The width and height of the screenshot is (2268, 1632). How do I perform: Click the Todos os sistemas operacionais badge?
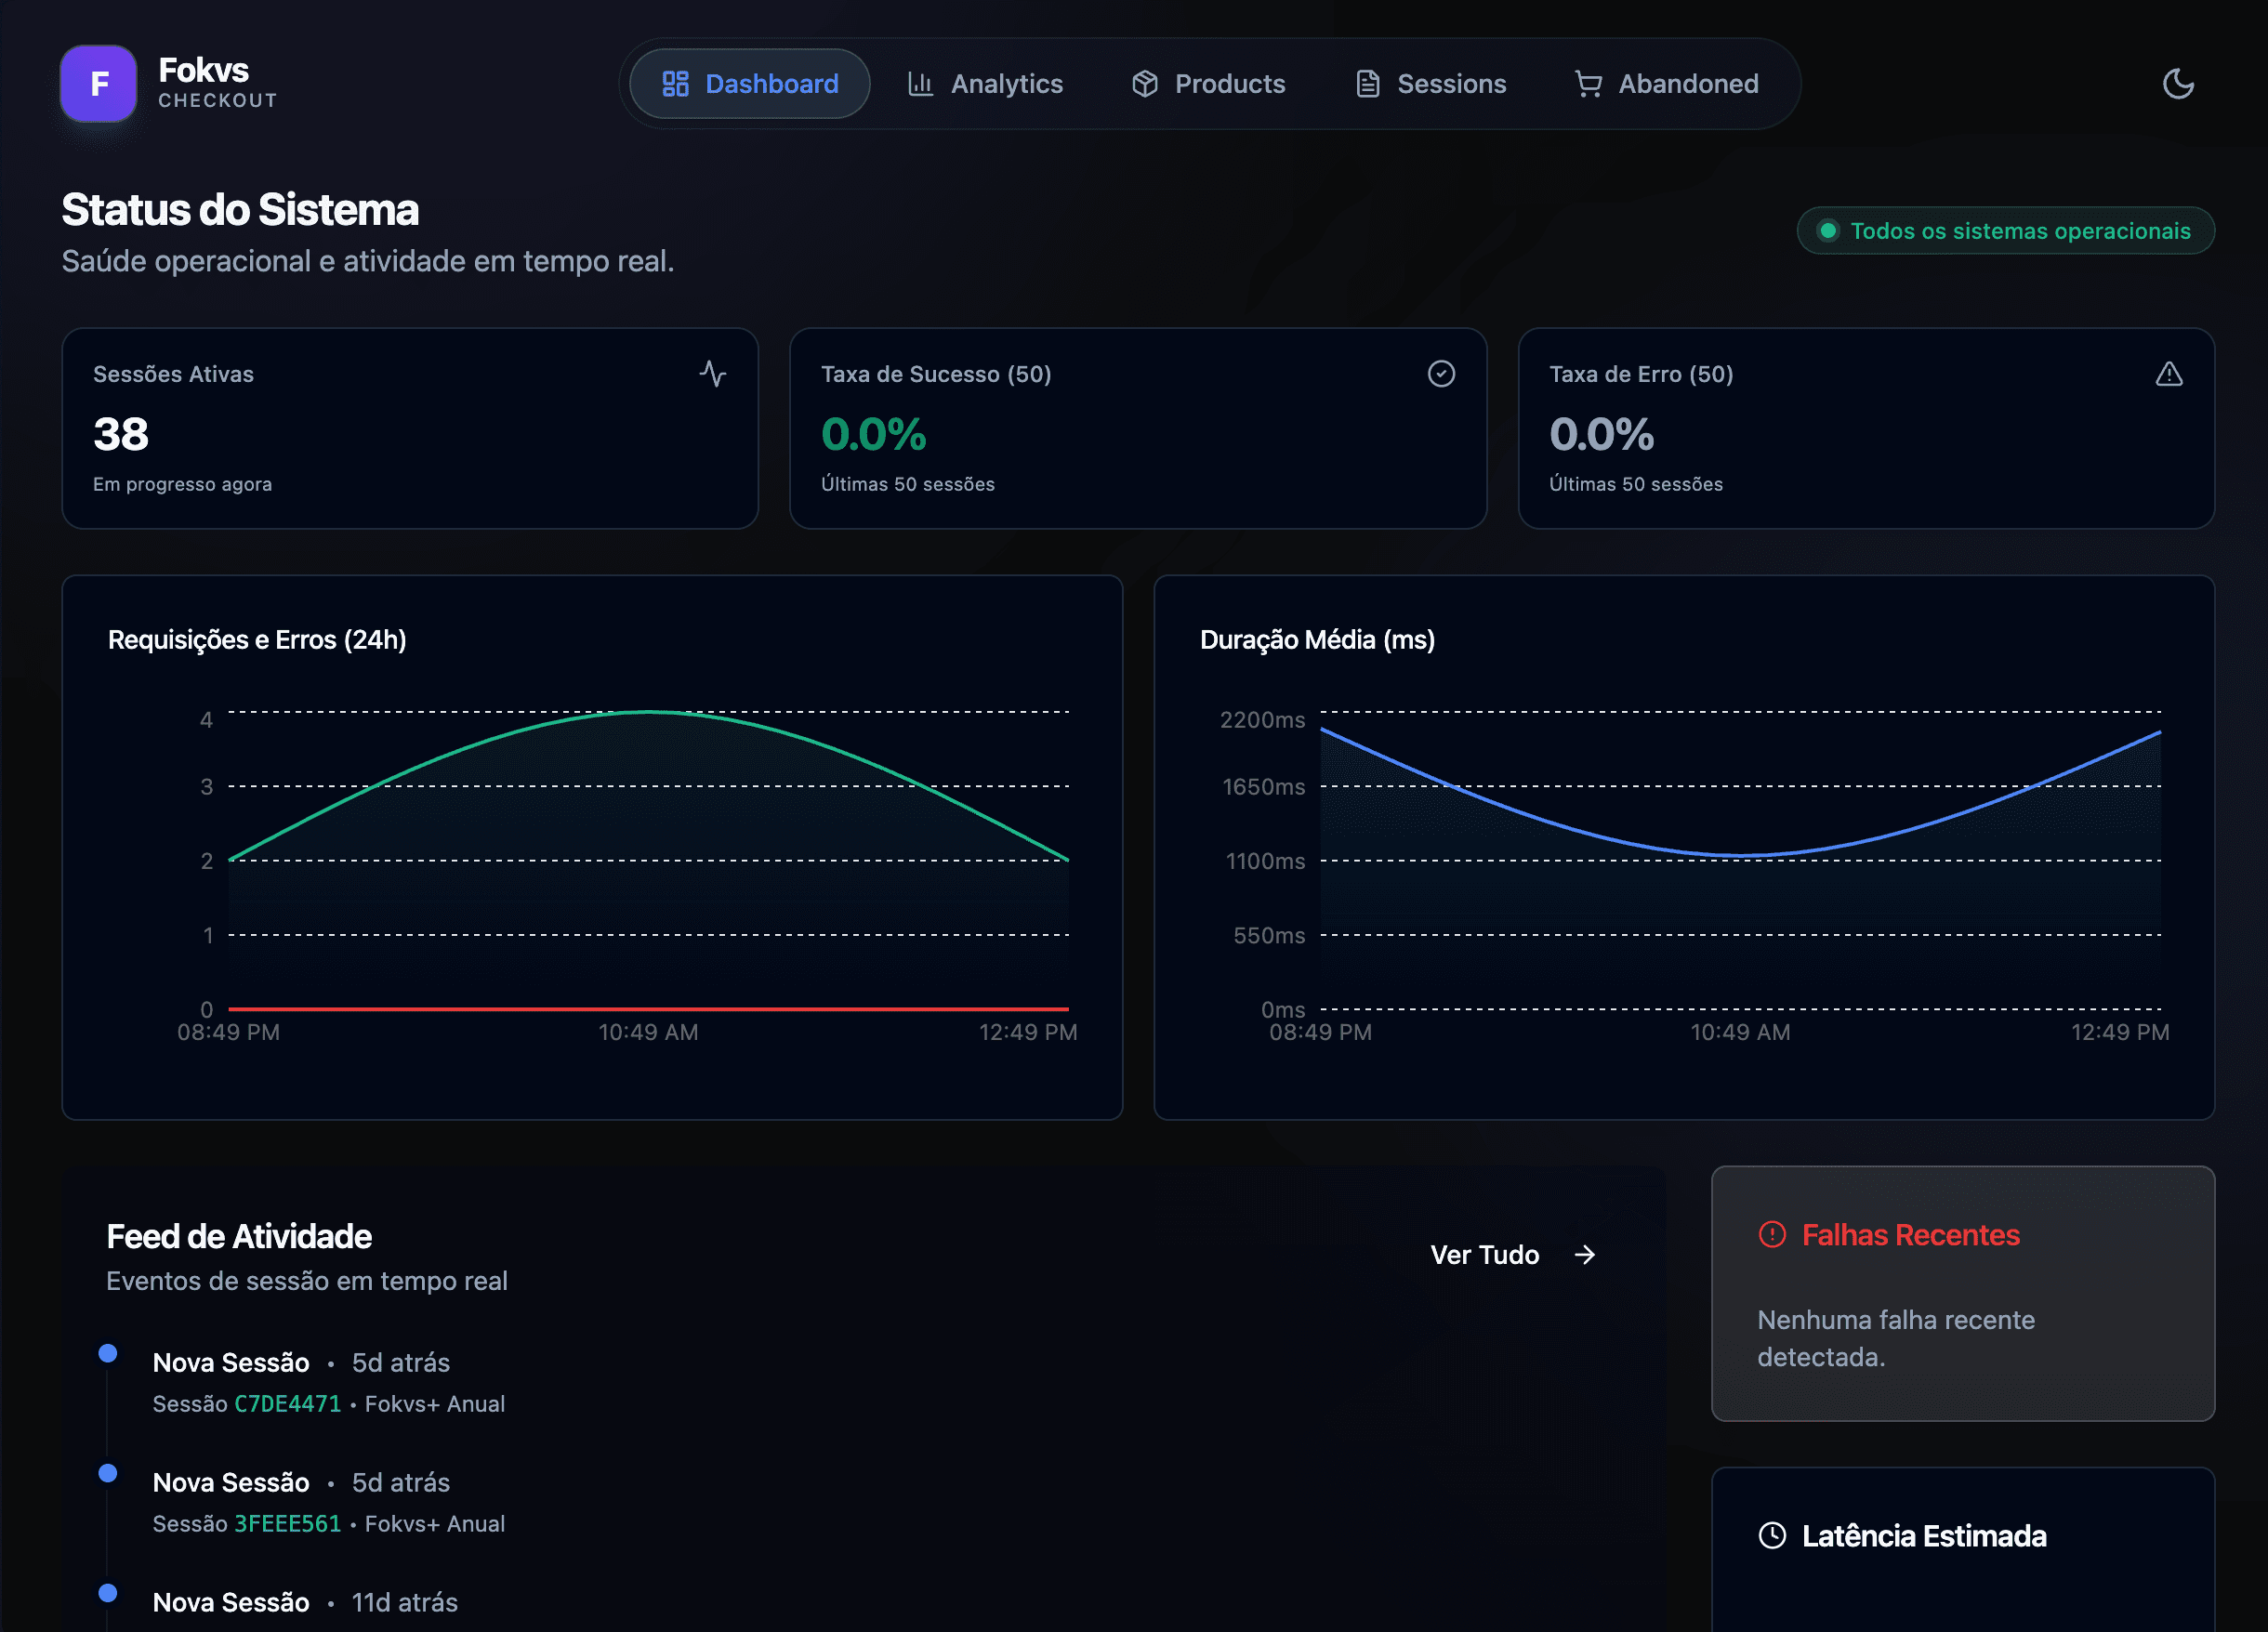[2005, 230]
